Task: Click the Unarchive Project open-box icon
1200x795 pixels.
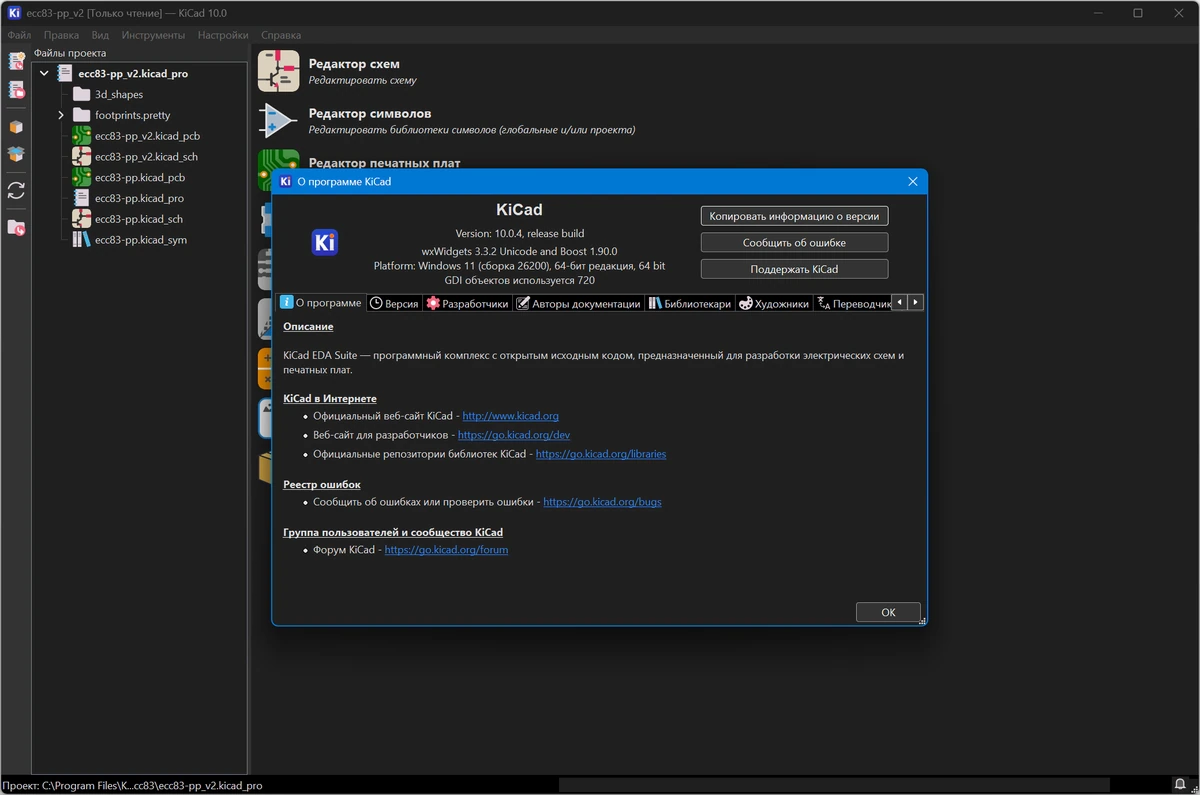Action: (16, 155)
